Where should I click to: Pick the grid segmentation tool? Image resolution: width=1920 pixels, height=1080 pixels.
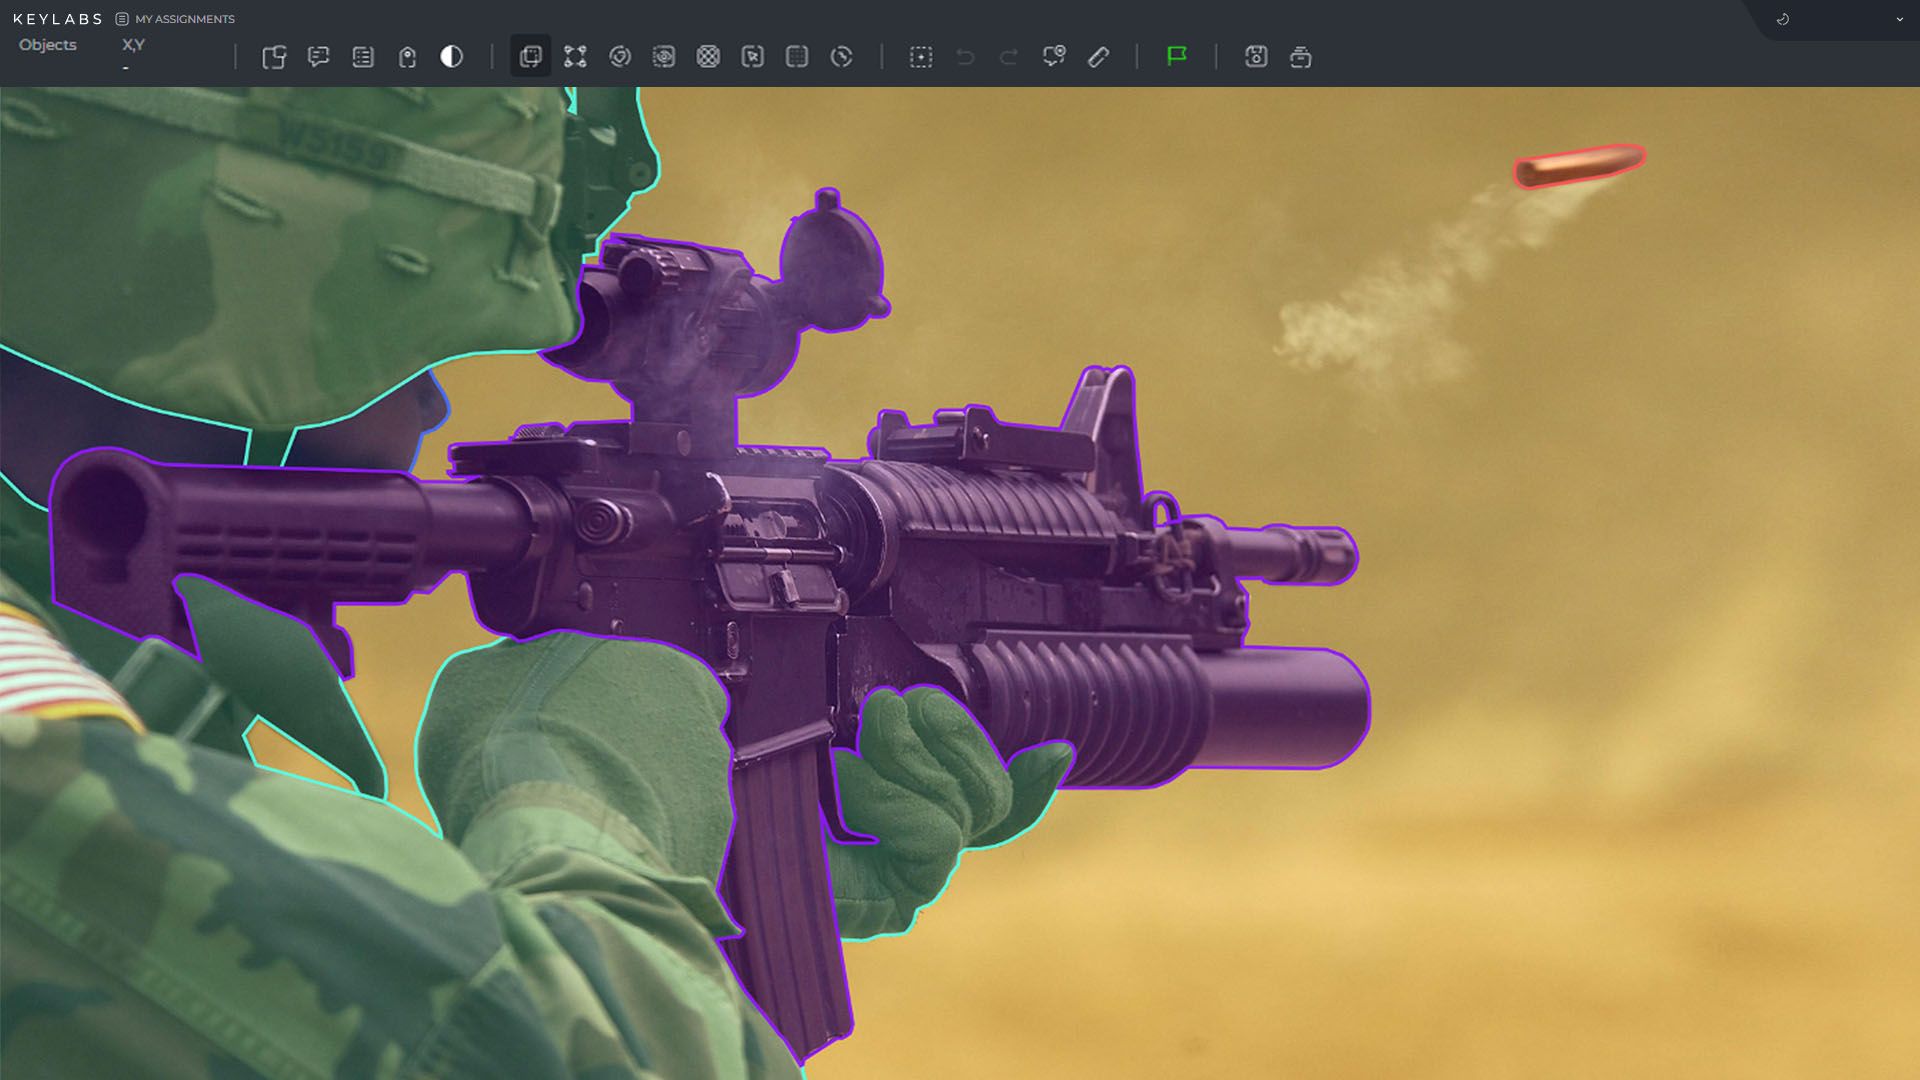click(x=797, y=57)
